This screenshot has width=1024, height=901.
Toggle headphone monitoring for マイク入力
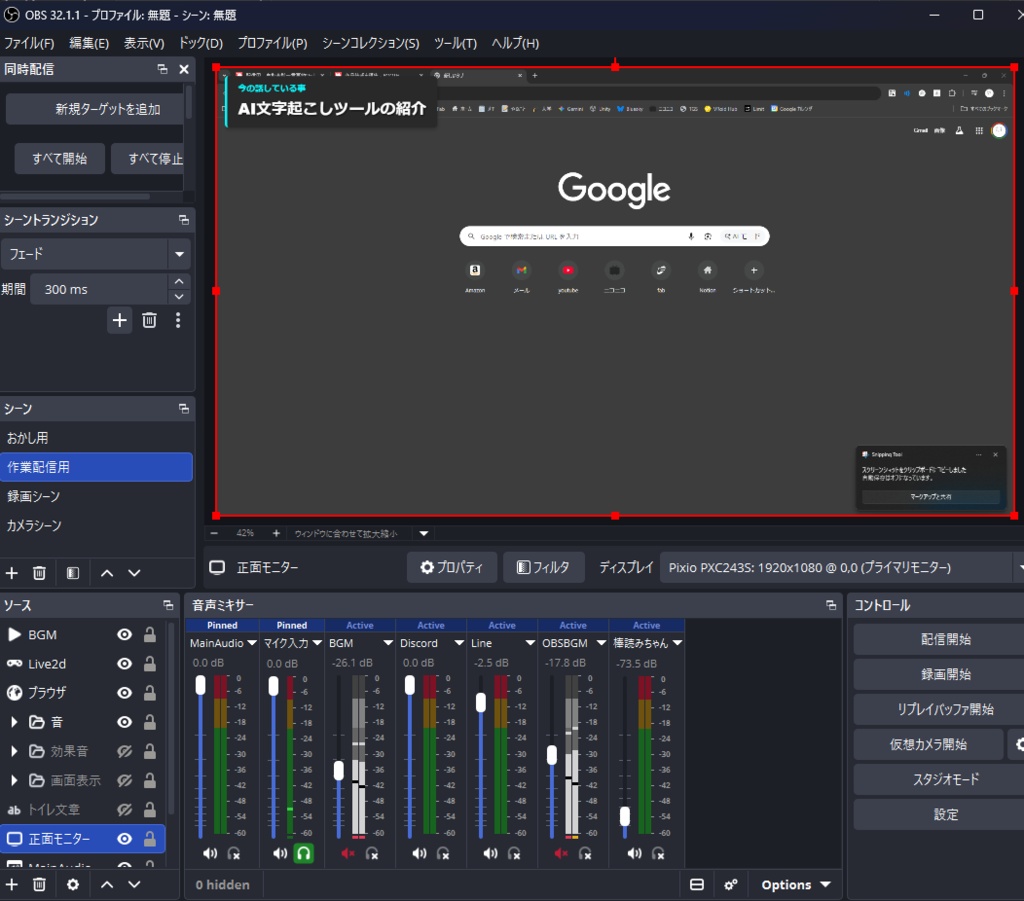(304, 853)
